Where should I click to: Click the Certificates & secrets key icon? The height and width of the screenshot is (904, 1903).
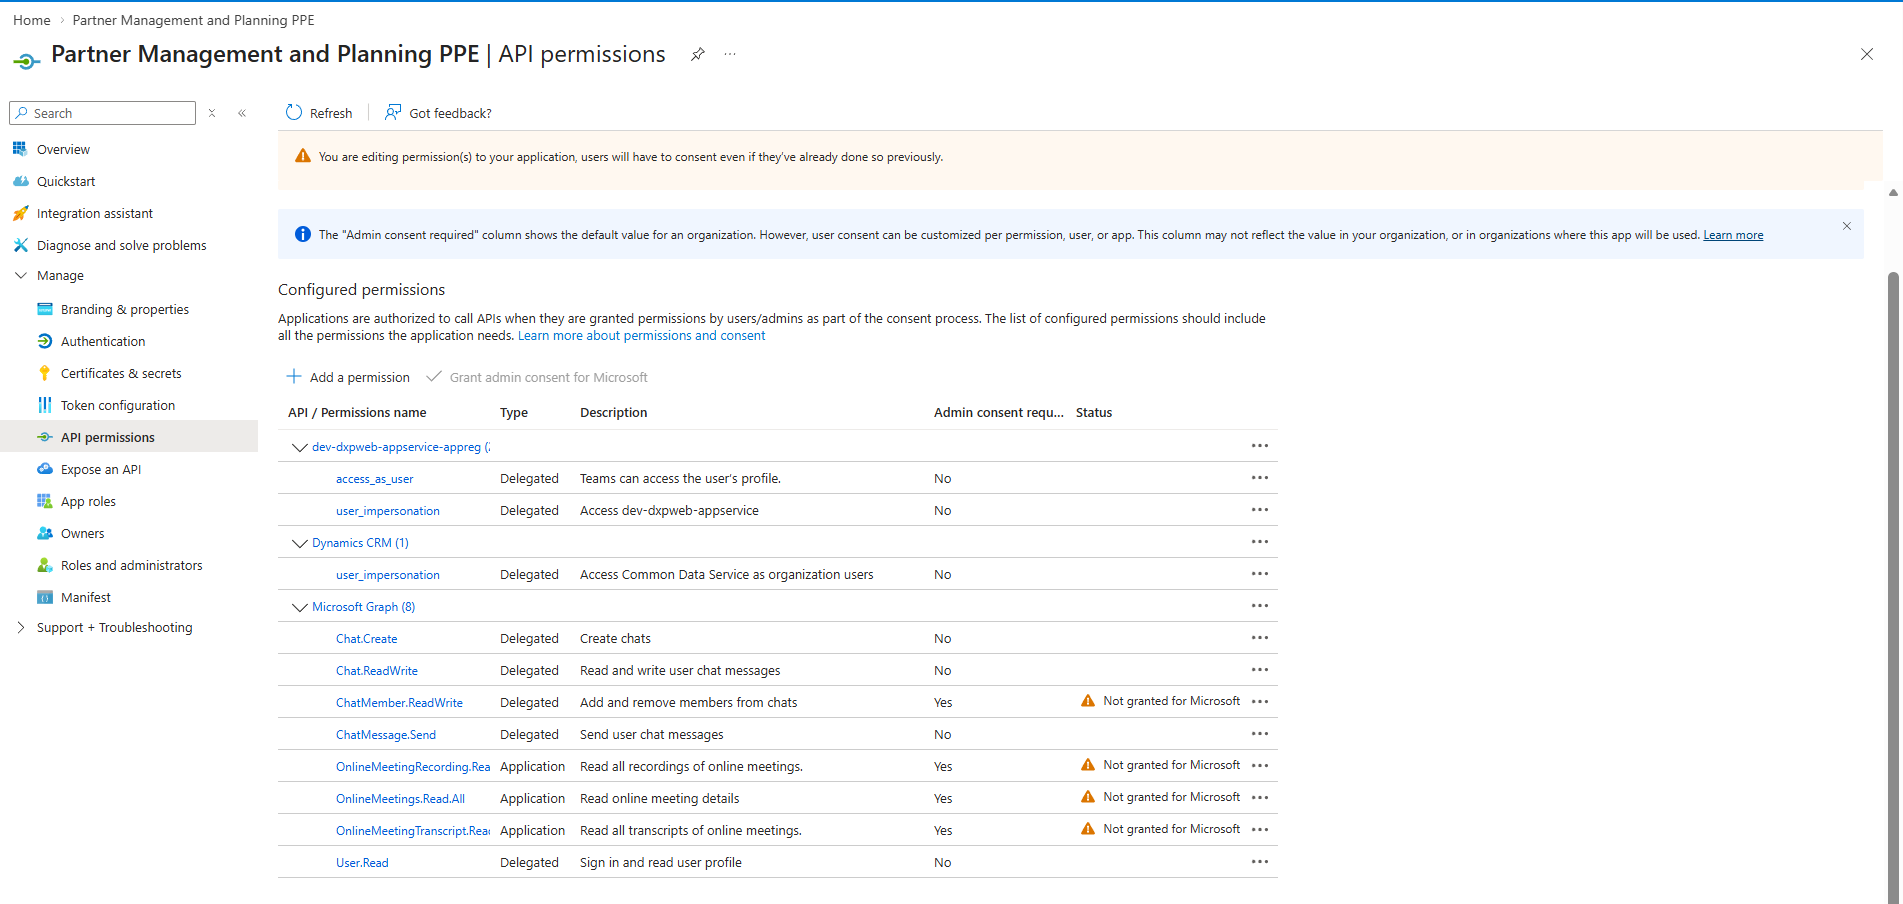(44, 373)
